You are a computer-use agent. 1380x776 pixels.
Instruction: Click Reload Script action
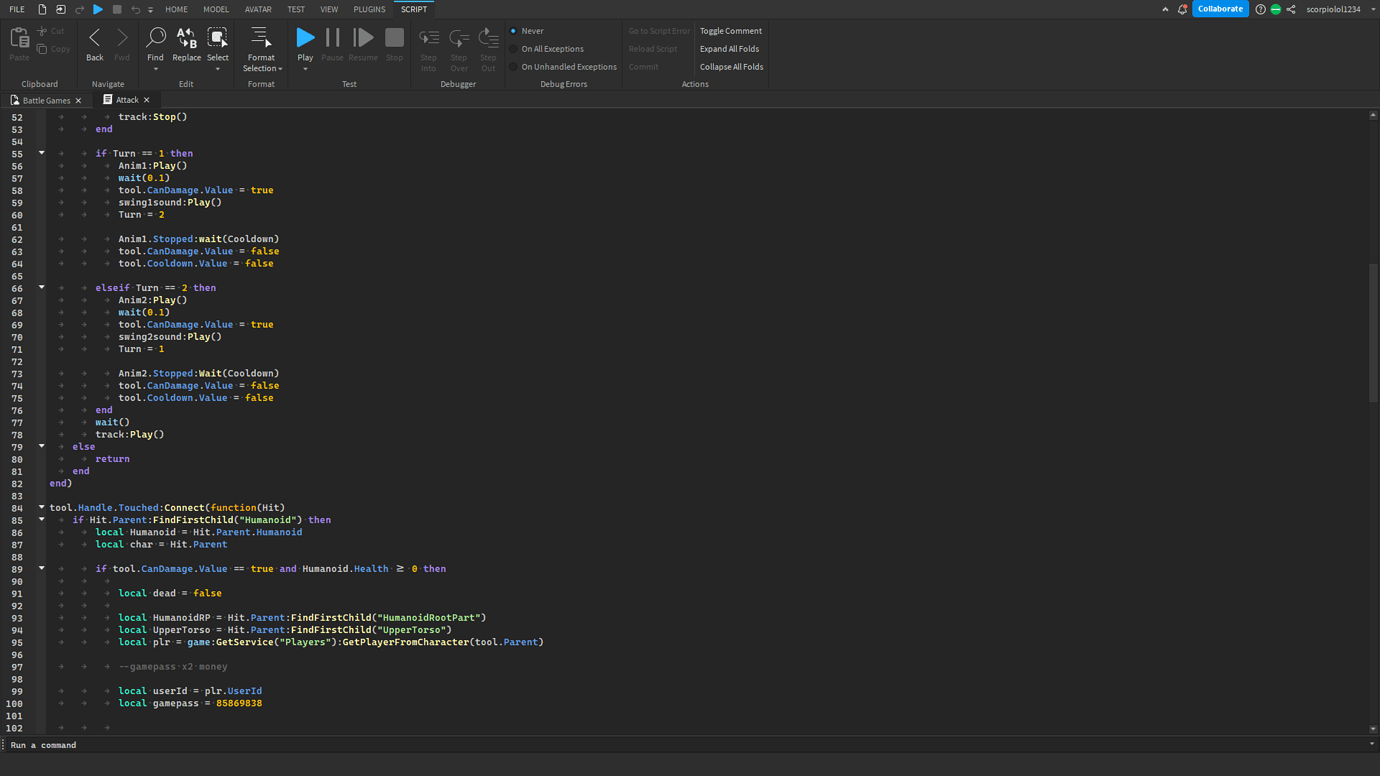pyautogui.click(x=653, y=49)
